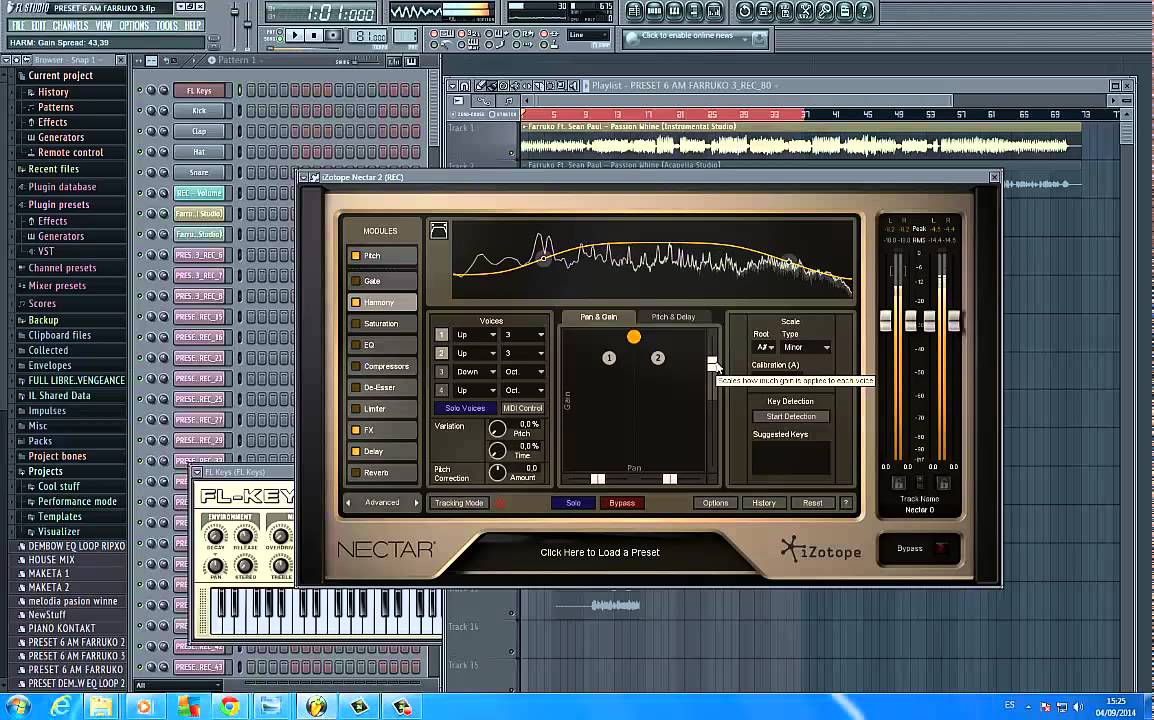This screenshot has height=720, width=1154.
Task: Toggle the Saturation module enable square
Action: click(355, 324)
